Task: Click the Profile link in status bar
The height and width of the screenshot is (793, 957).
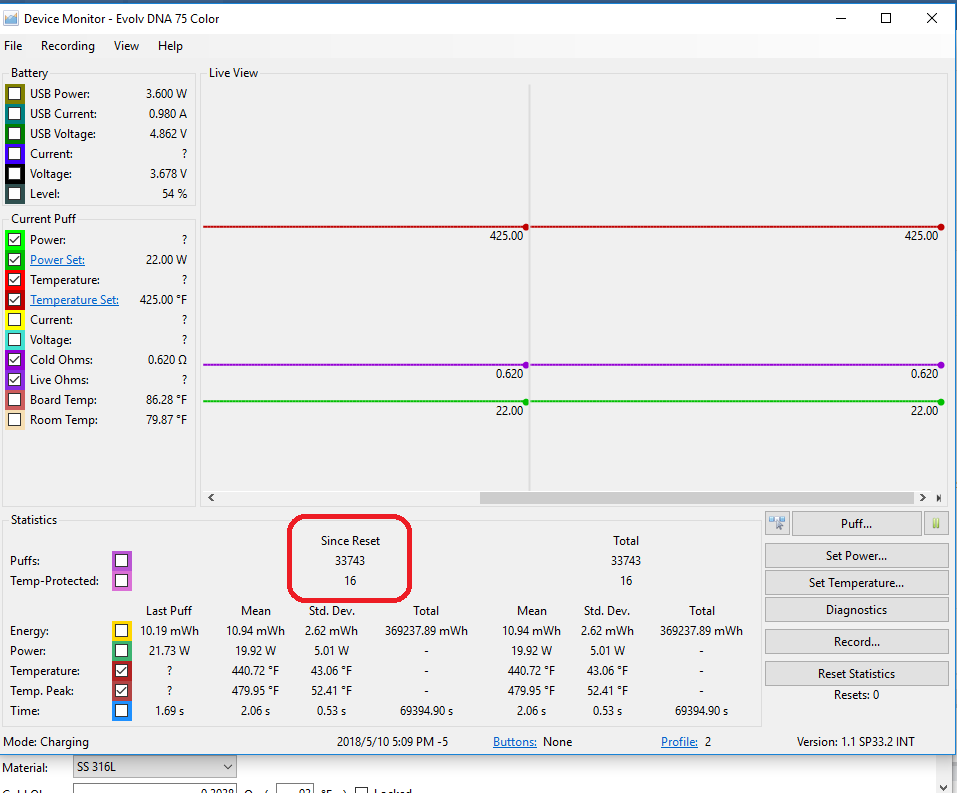Action: point(679,742)
